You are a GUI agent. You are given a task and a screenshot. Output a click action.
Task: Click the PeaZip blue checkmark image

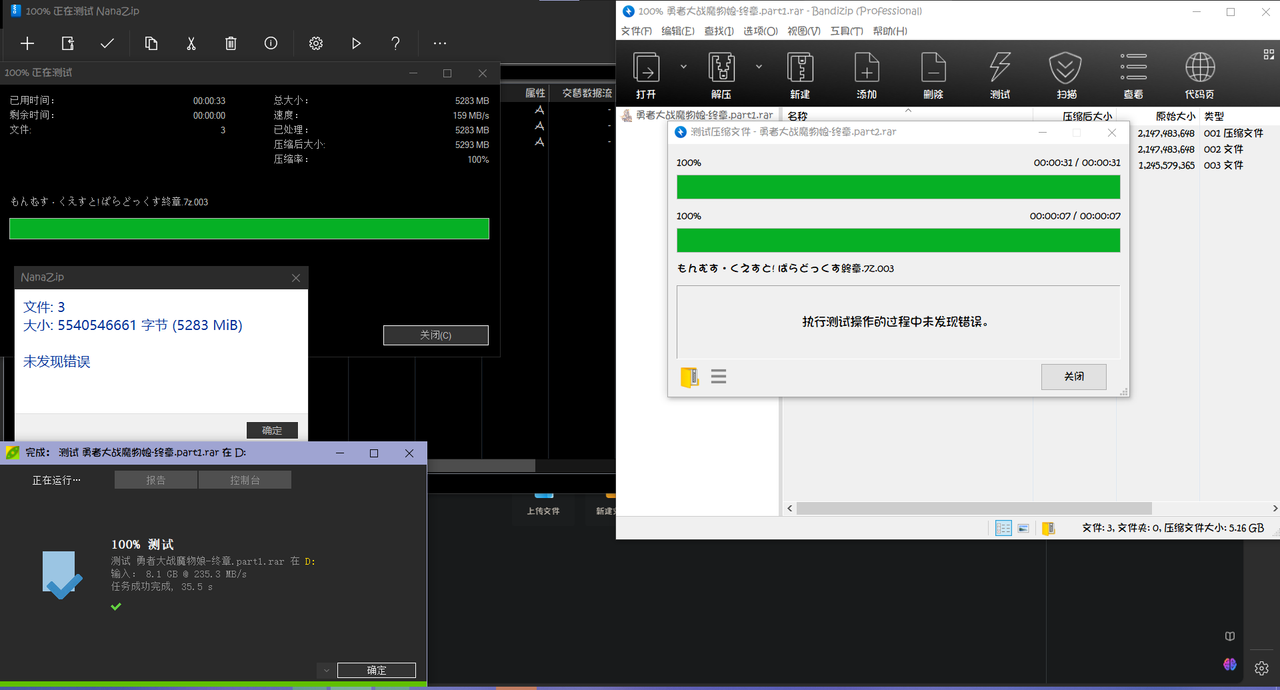(x=62, y=576)
